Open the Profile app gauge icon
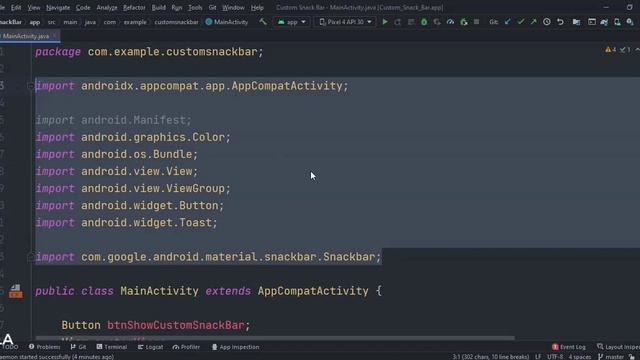This screenshot has width=640, height=360. point(450,22)
